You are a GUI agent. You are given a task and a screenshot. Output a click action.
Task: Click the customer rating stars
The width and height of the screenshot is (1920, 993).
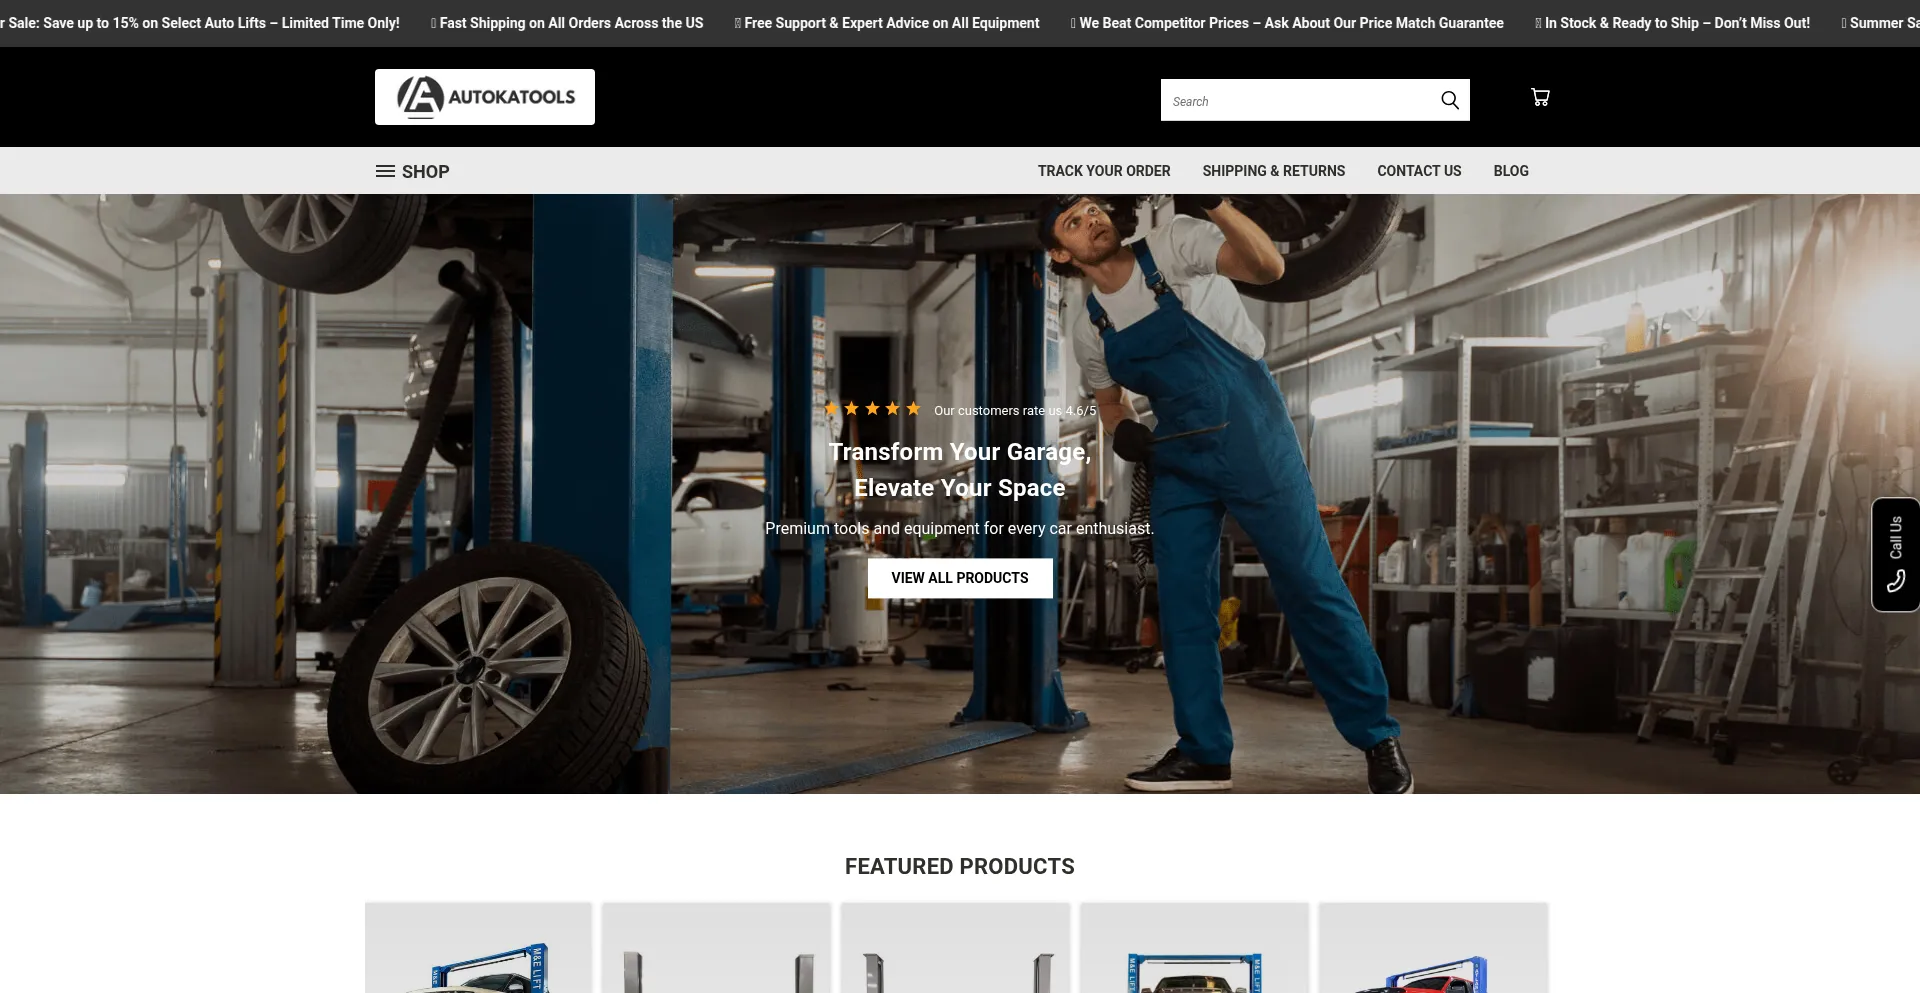click(872, 408)
